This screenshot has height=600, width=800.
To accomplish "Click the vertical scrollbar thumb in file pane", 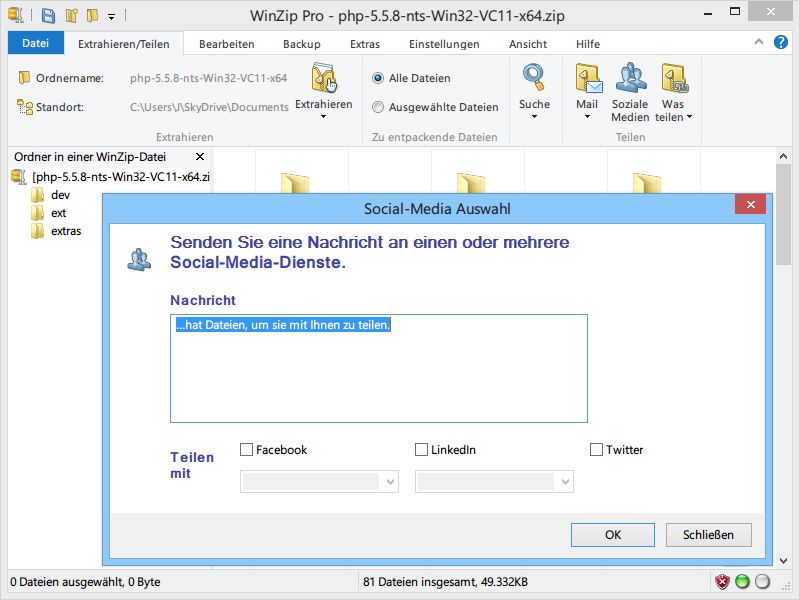I will pyautogui.click(x=783, y=214).
